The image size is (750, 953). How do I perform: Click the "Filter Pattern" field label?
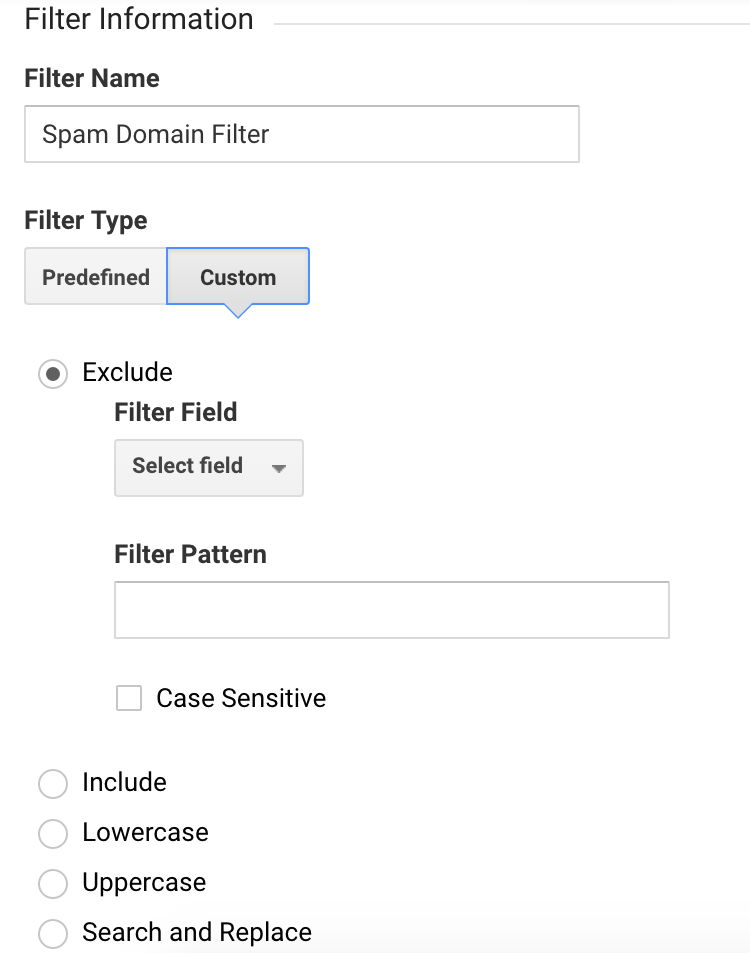pos(190,554)
